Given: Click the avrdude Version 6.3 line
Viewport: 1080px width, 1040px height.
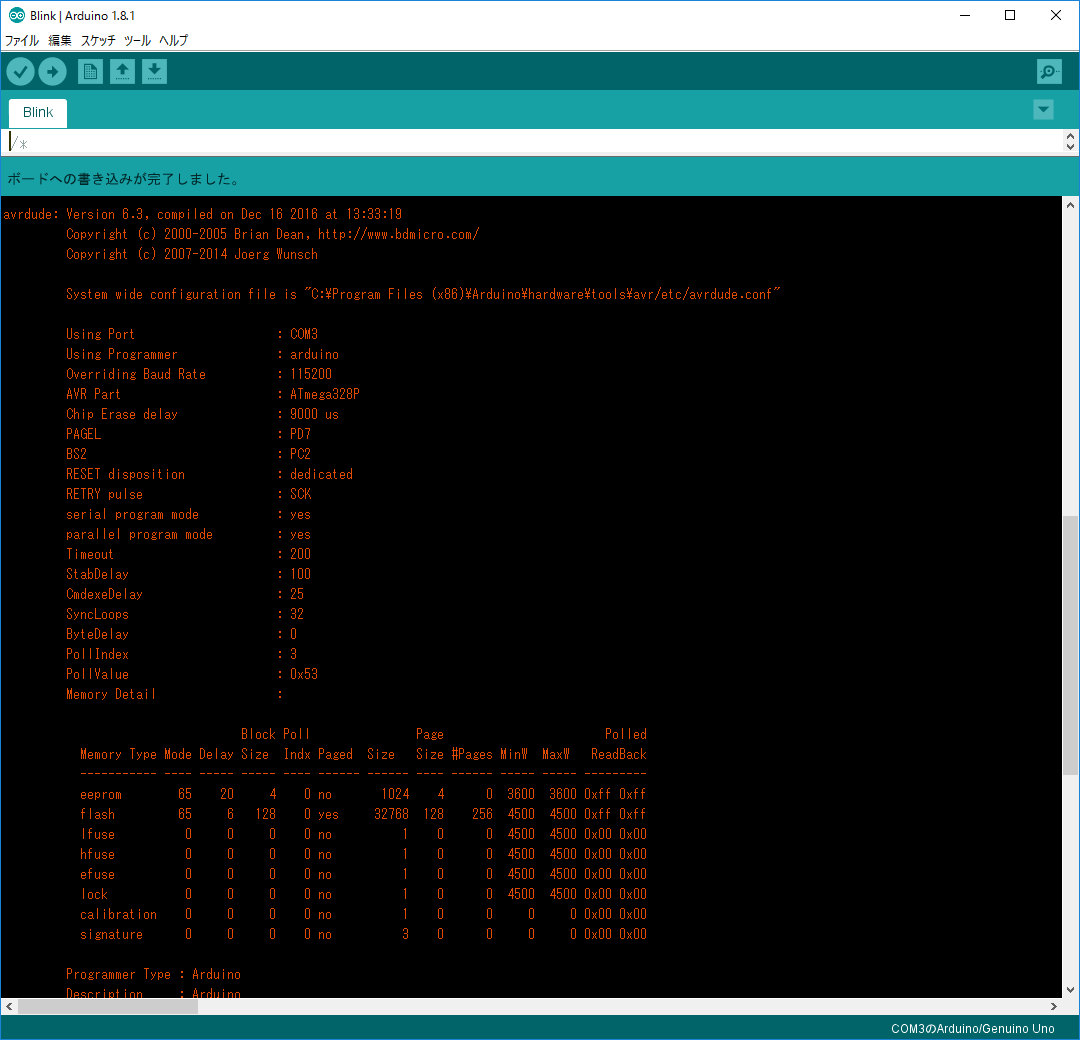Looking at the screenshot, I should [202, 214].
